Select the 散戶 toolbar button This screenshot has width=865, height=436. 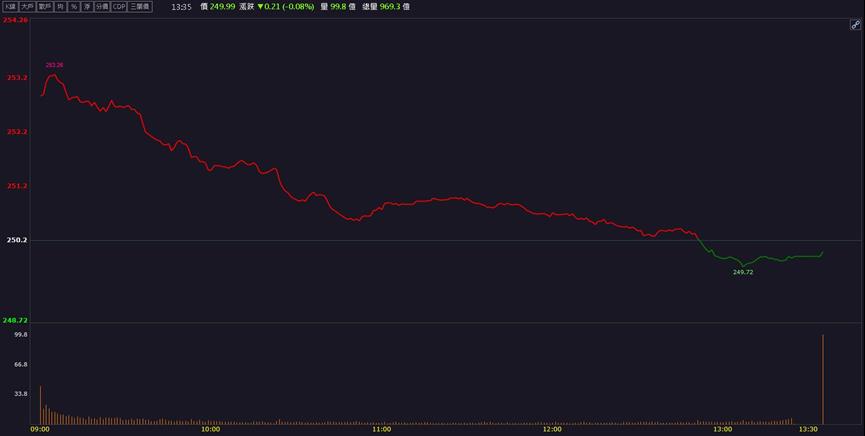click(45, 7)
